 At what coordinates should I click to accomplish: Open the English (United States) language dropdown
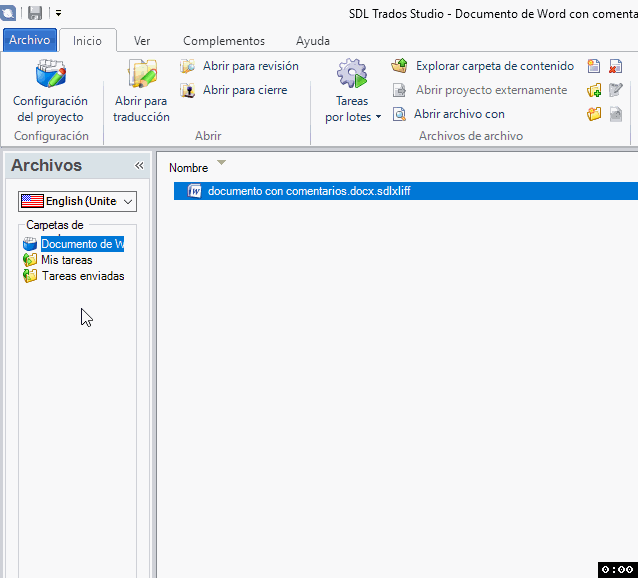point(77,201)
